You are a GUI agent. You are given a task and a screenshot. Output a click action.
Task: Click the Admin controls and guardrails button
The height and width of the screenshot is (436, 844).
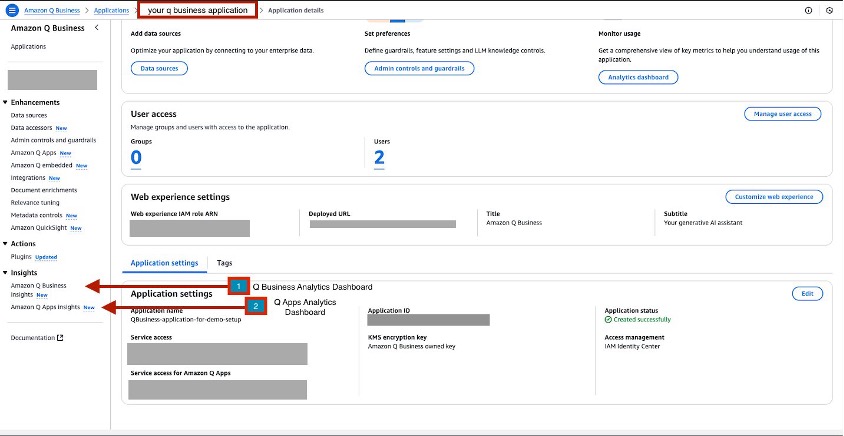click(419, 68)
